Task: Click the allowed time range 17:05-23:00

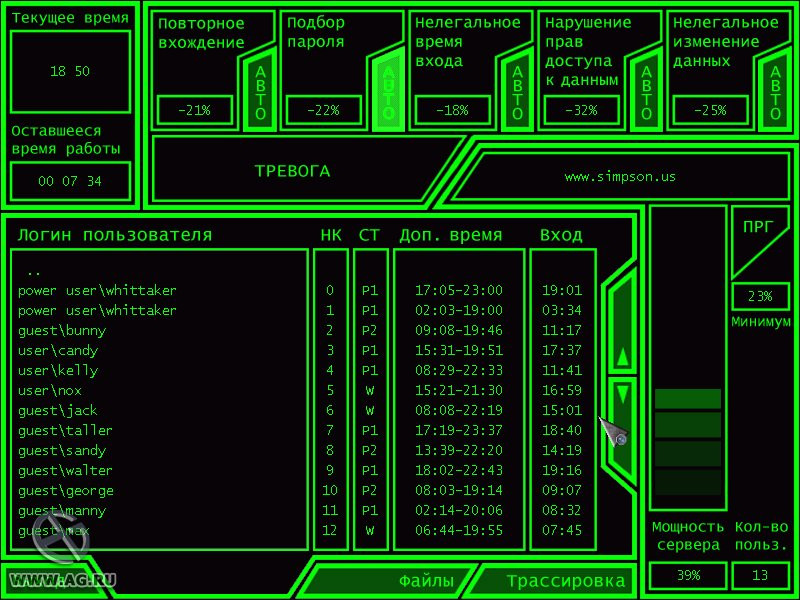Action: click(x=459, y=290)
